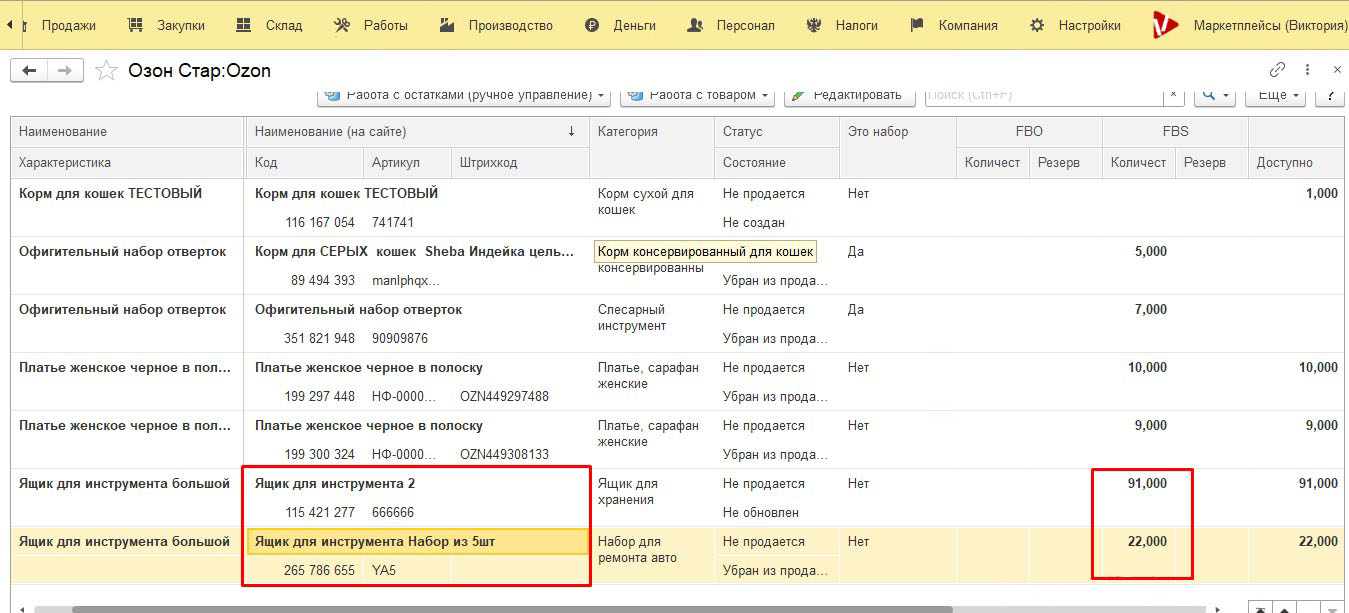Screen dimensions: 1349x613
Task: Click the horizontal scrollbar thumb
Action: tap(512, 608)
